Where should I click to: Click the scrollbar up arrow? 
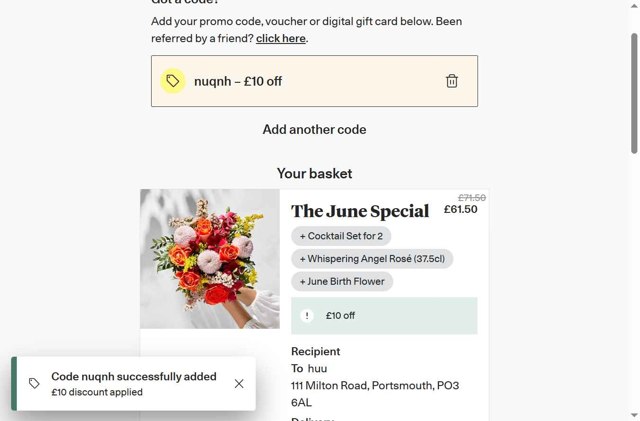coord(634,6)
